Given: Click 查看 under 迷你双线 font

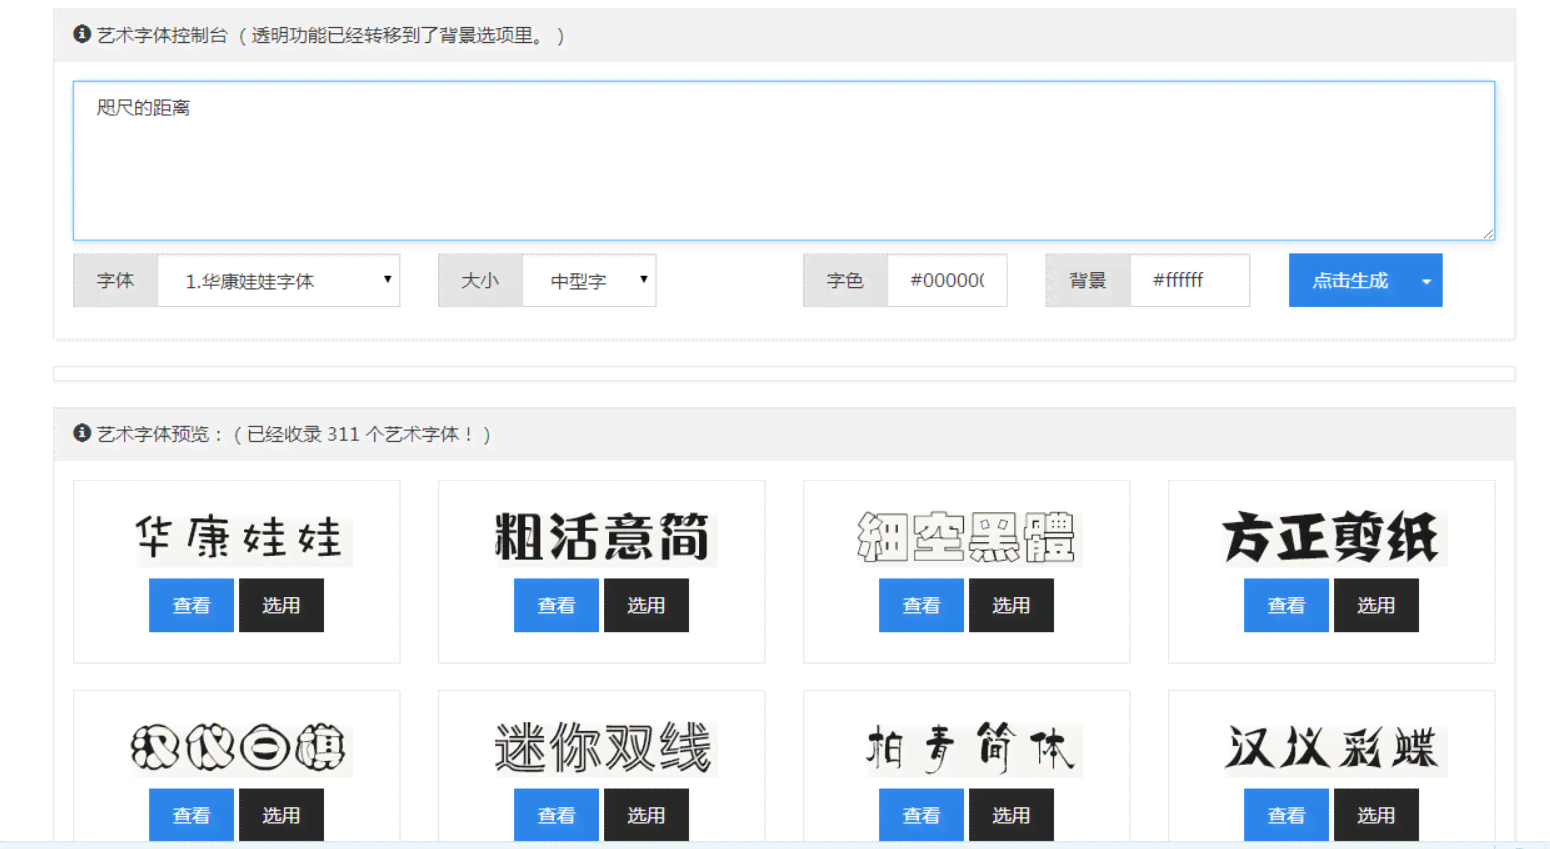Looking at the screenshot, I should (556, 815).
